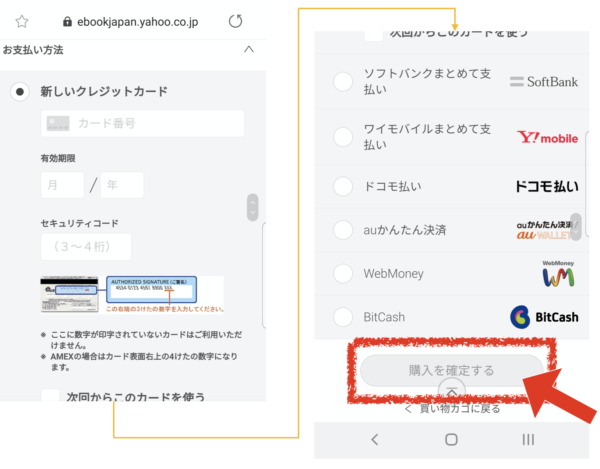Check 次回からこのカードを使う checkbox on left

pyautogui.click(x=50, y=397)
